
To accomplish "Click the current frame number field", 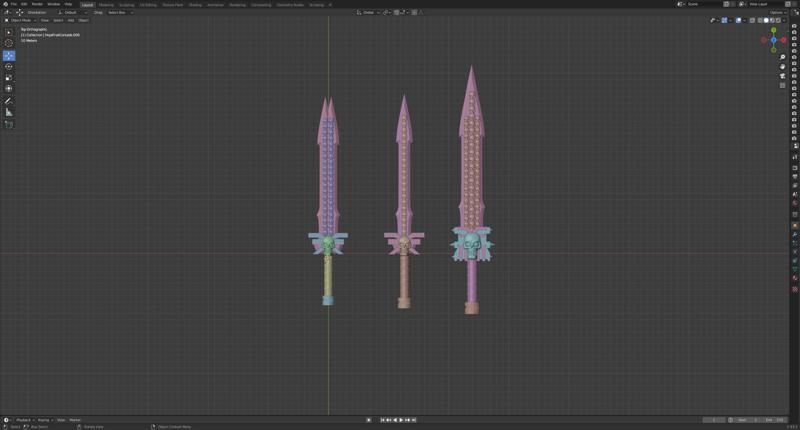I will [x=714, y=420].
